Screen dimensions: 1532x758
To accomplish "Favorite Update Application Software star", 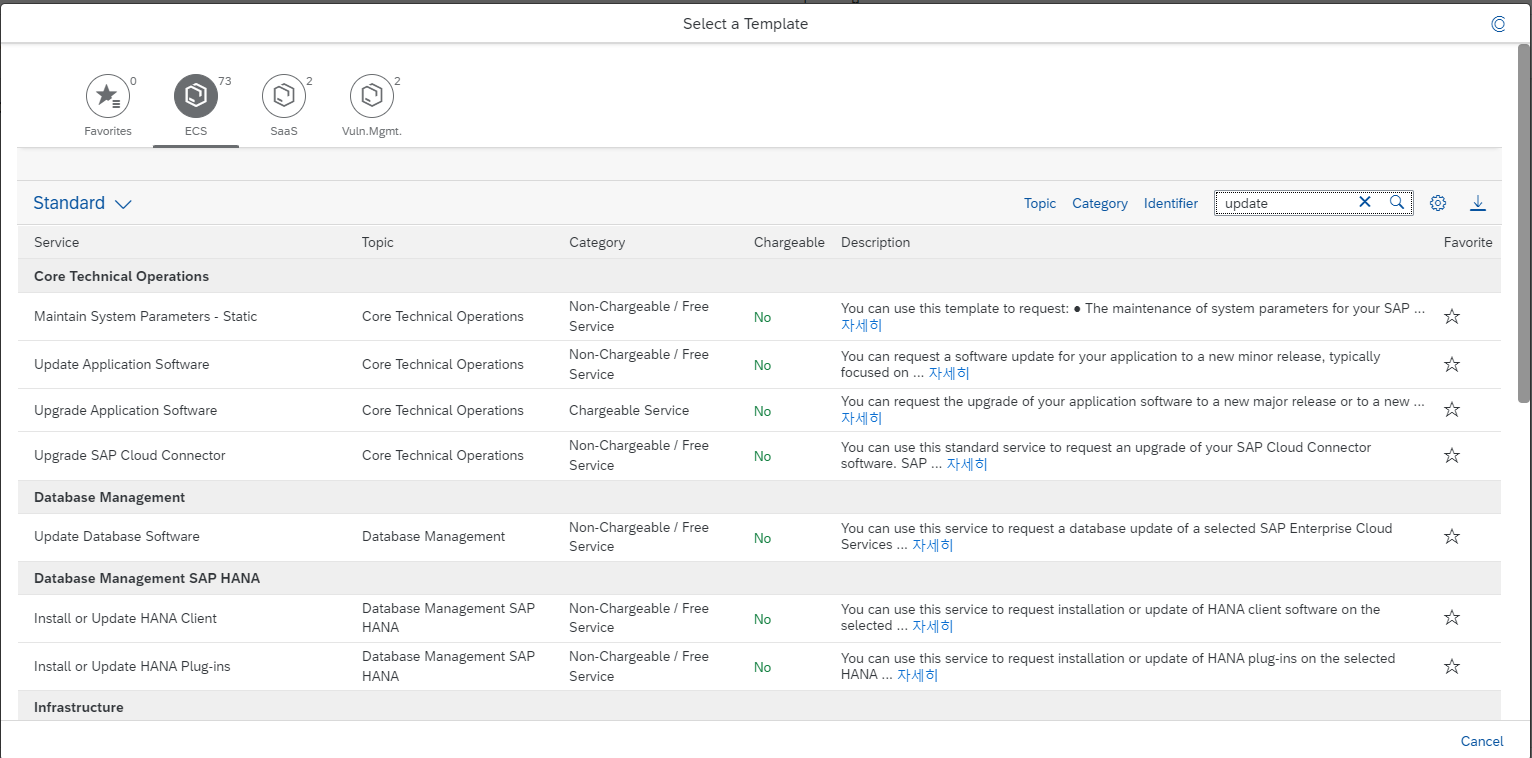I will pos(1452,364).
